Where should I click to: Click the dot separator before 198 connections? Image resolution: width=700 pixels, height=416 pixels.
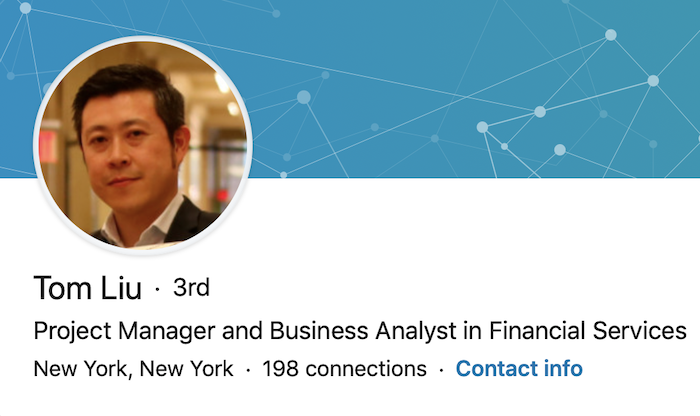click(x=248, y=370)
